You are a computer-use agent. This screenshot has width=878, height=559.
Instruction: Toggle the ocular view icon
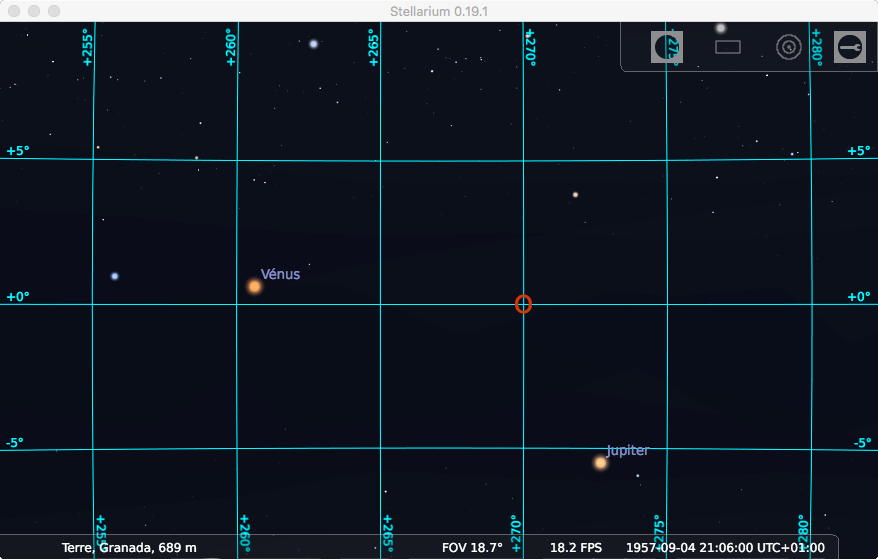(667, 47)
